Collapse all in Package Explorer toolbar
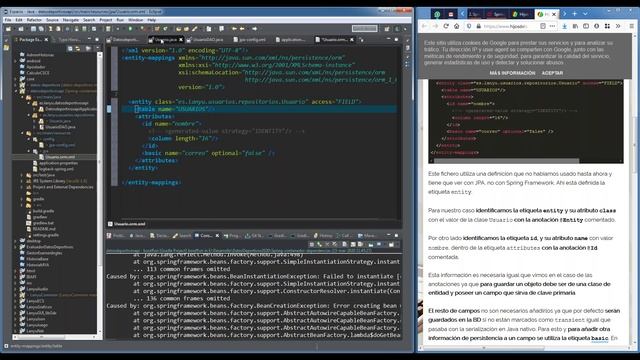The image size is (640, 360). click(70, 49)
